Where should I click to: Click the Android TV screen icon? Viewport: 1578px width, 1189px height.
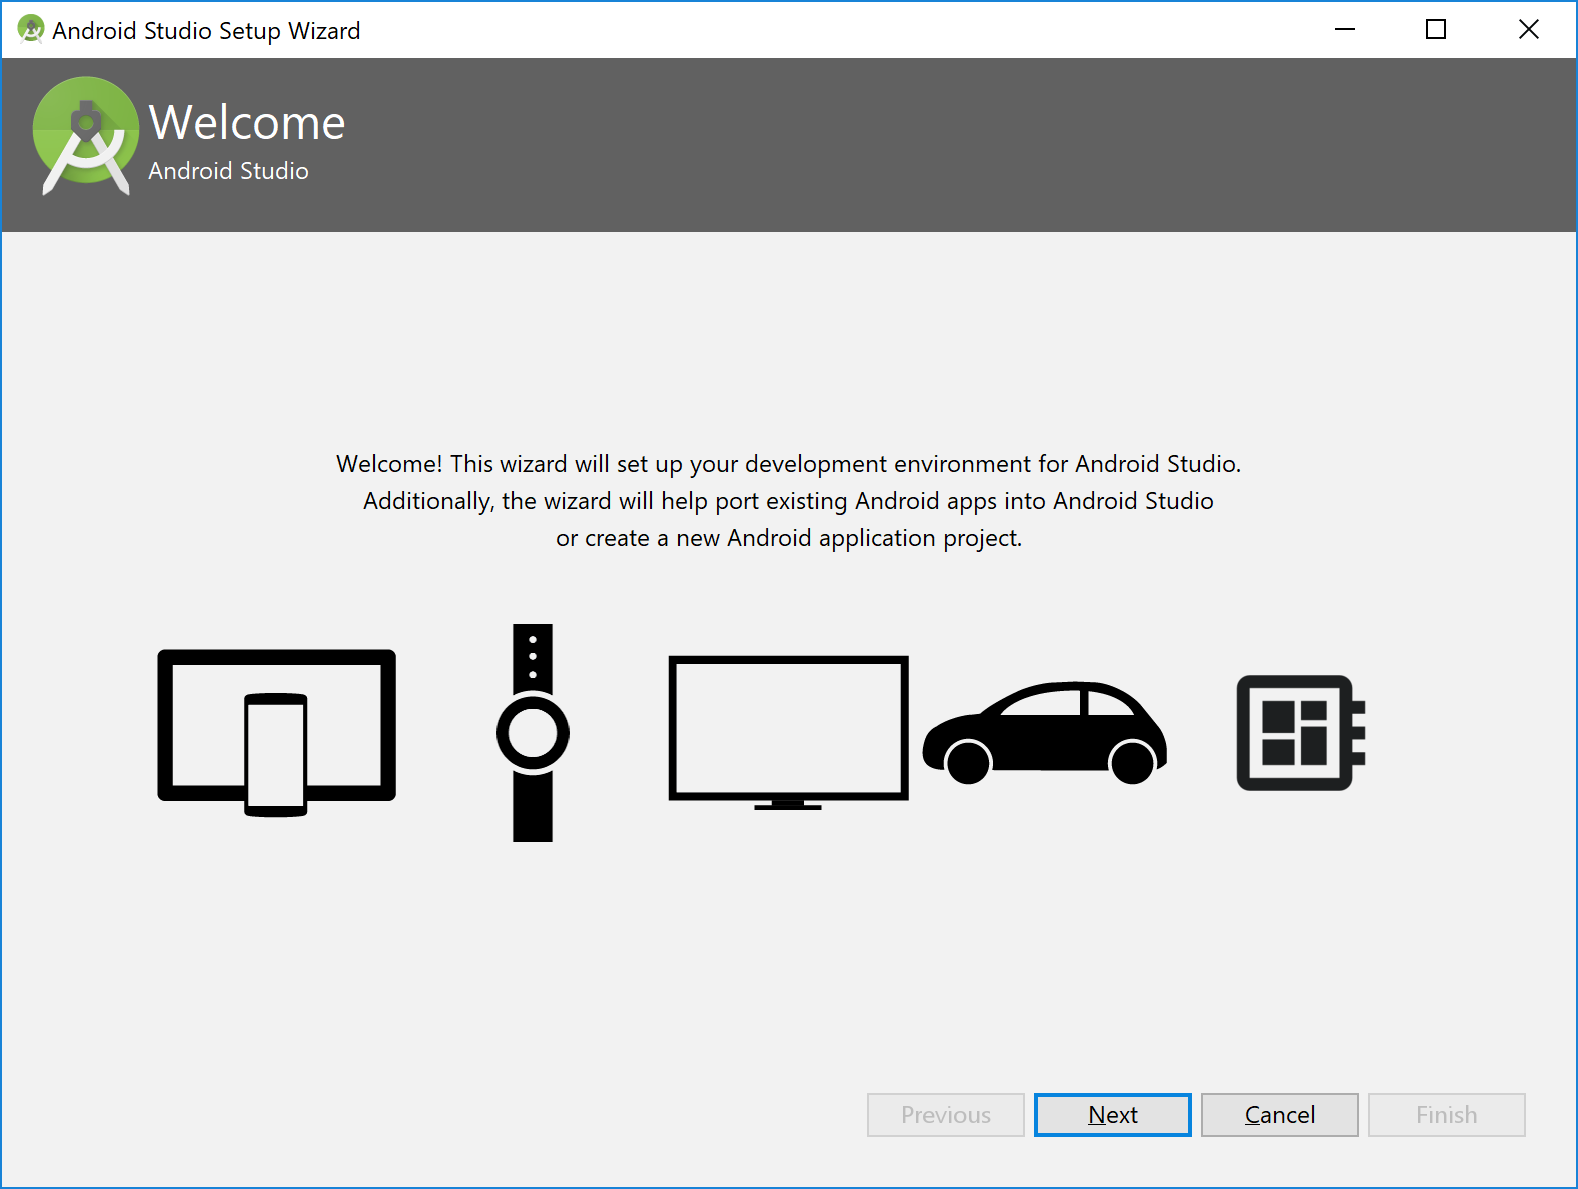[x=788, y=731]
